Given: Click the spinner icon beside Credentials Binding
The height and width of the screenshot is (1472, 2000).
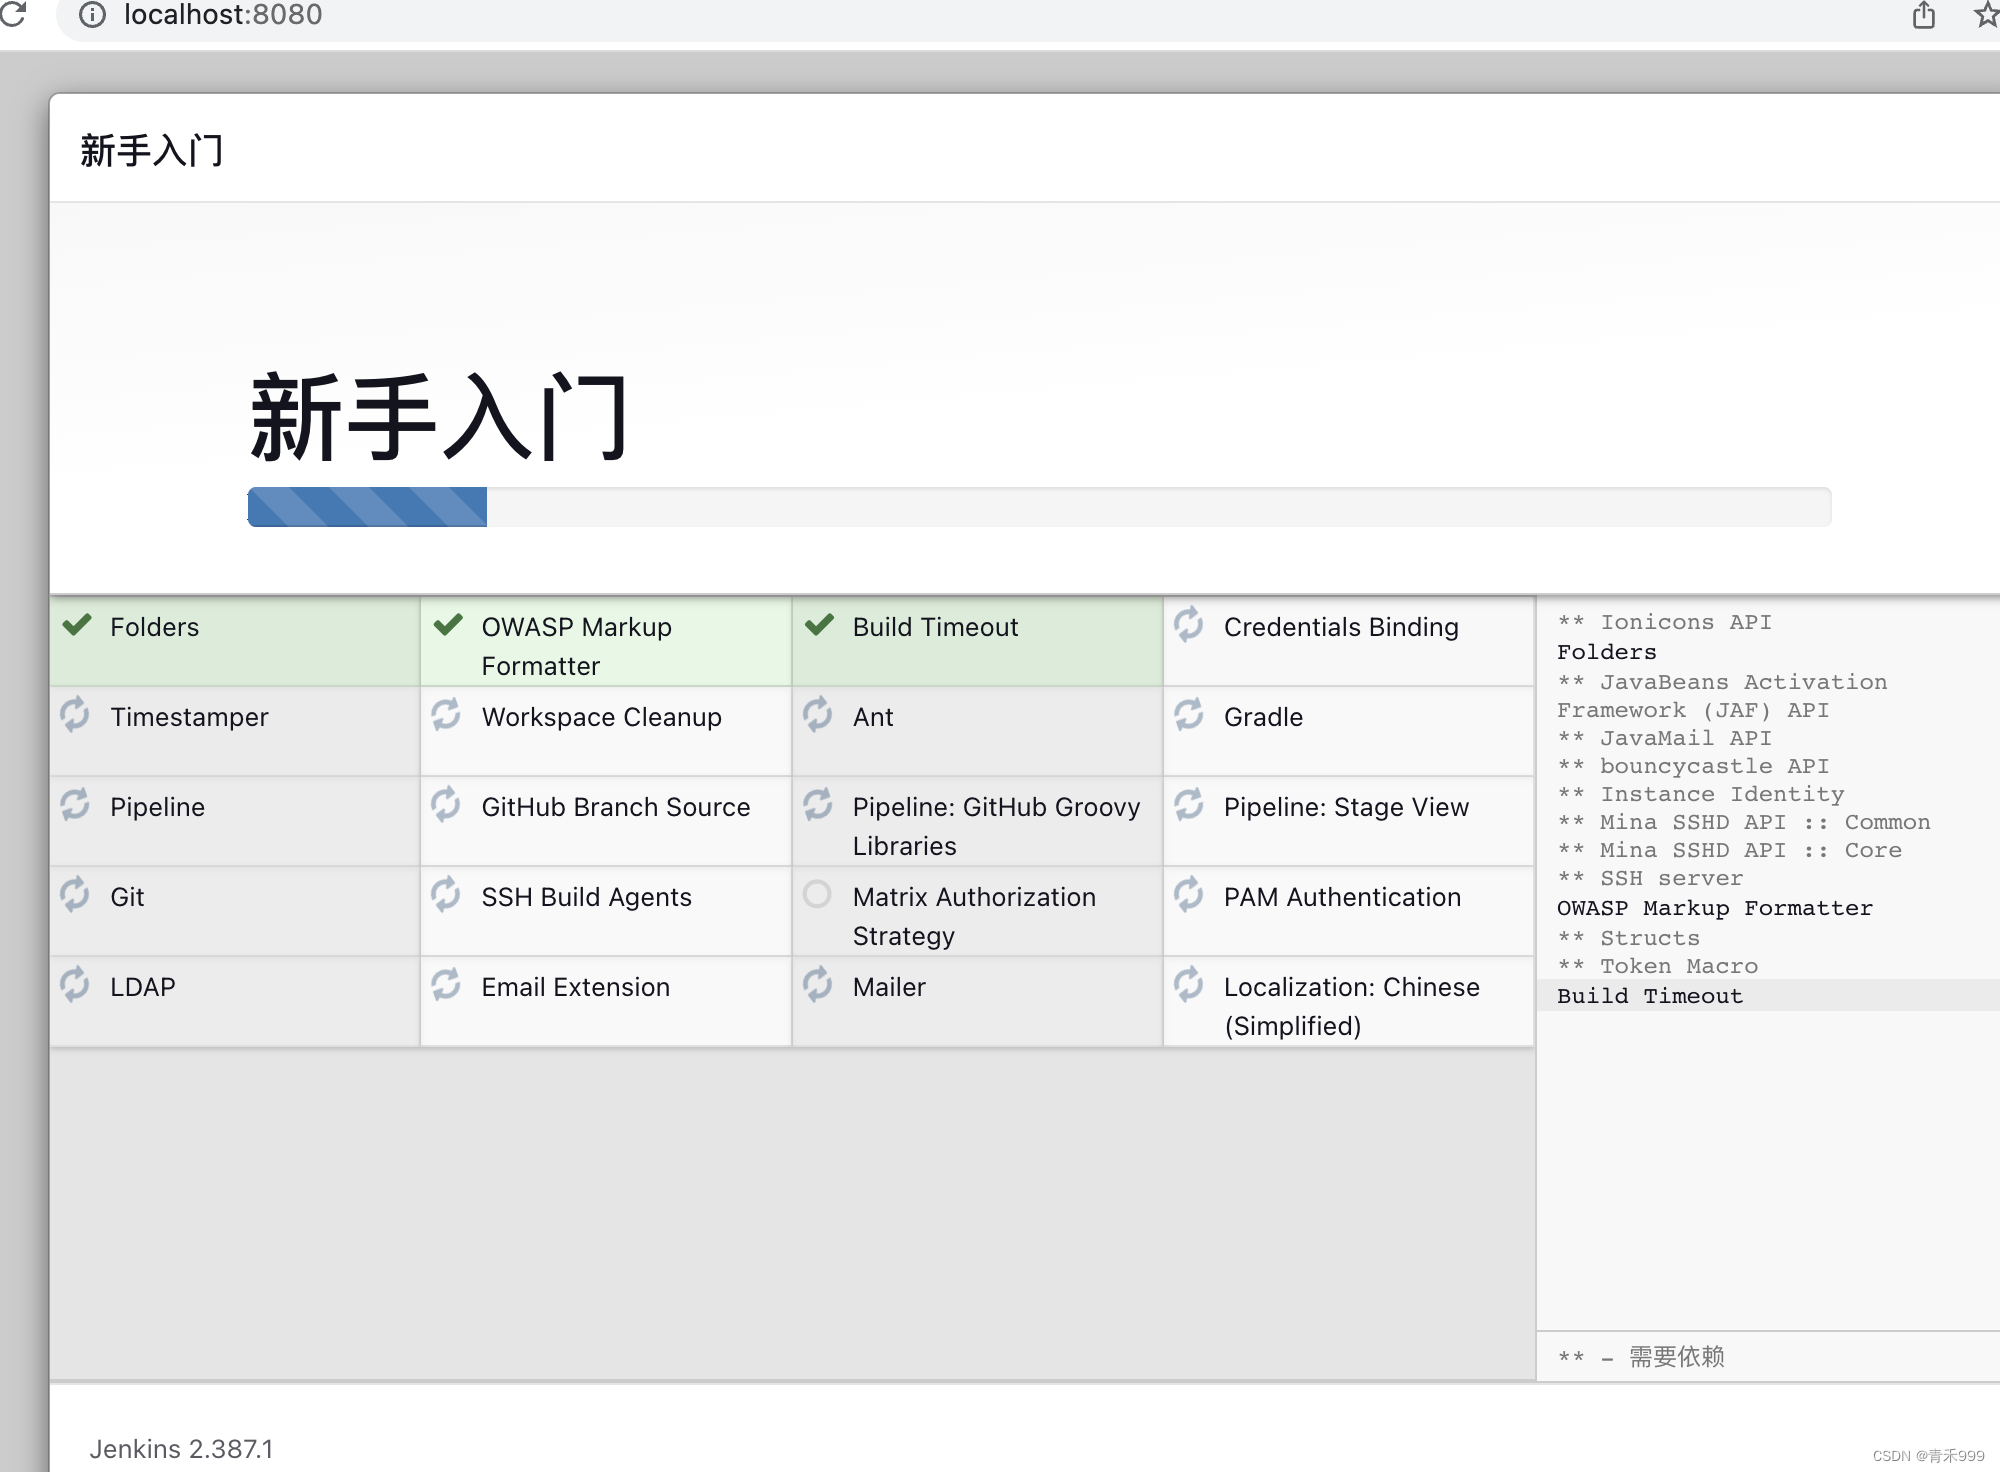Looking at the screenshot, I should tap(1189, 623).
